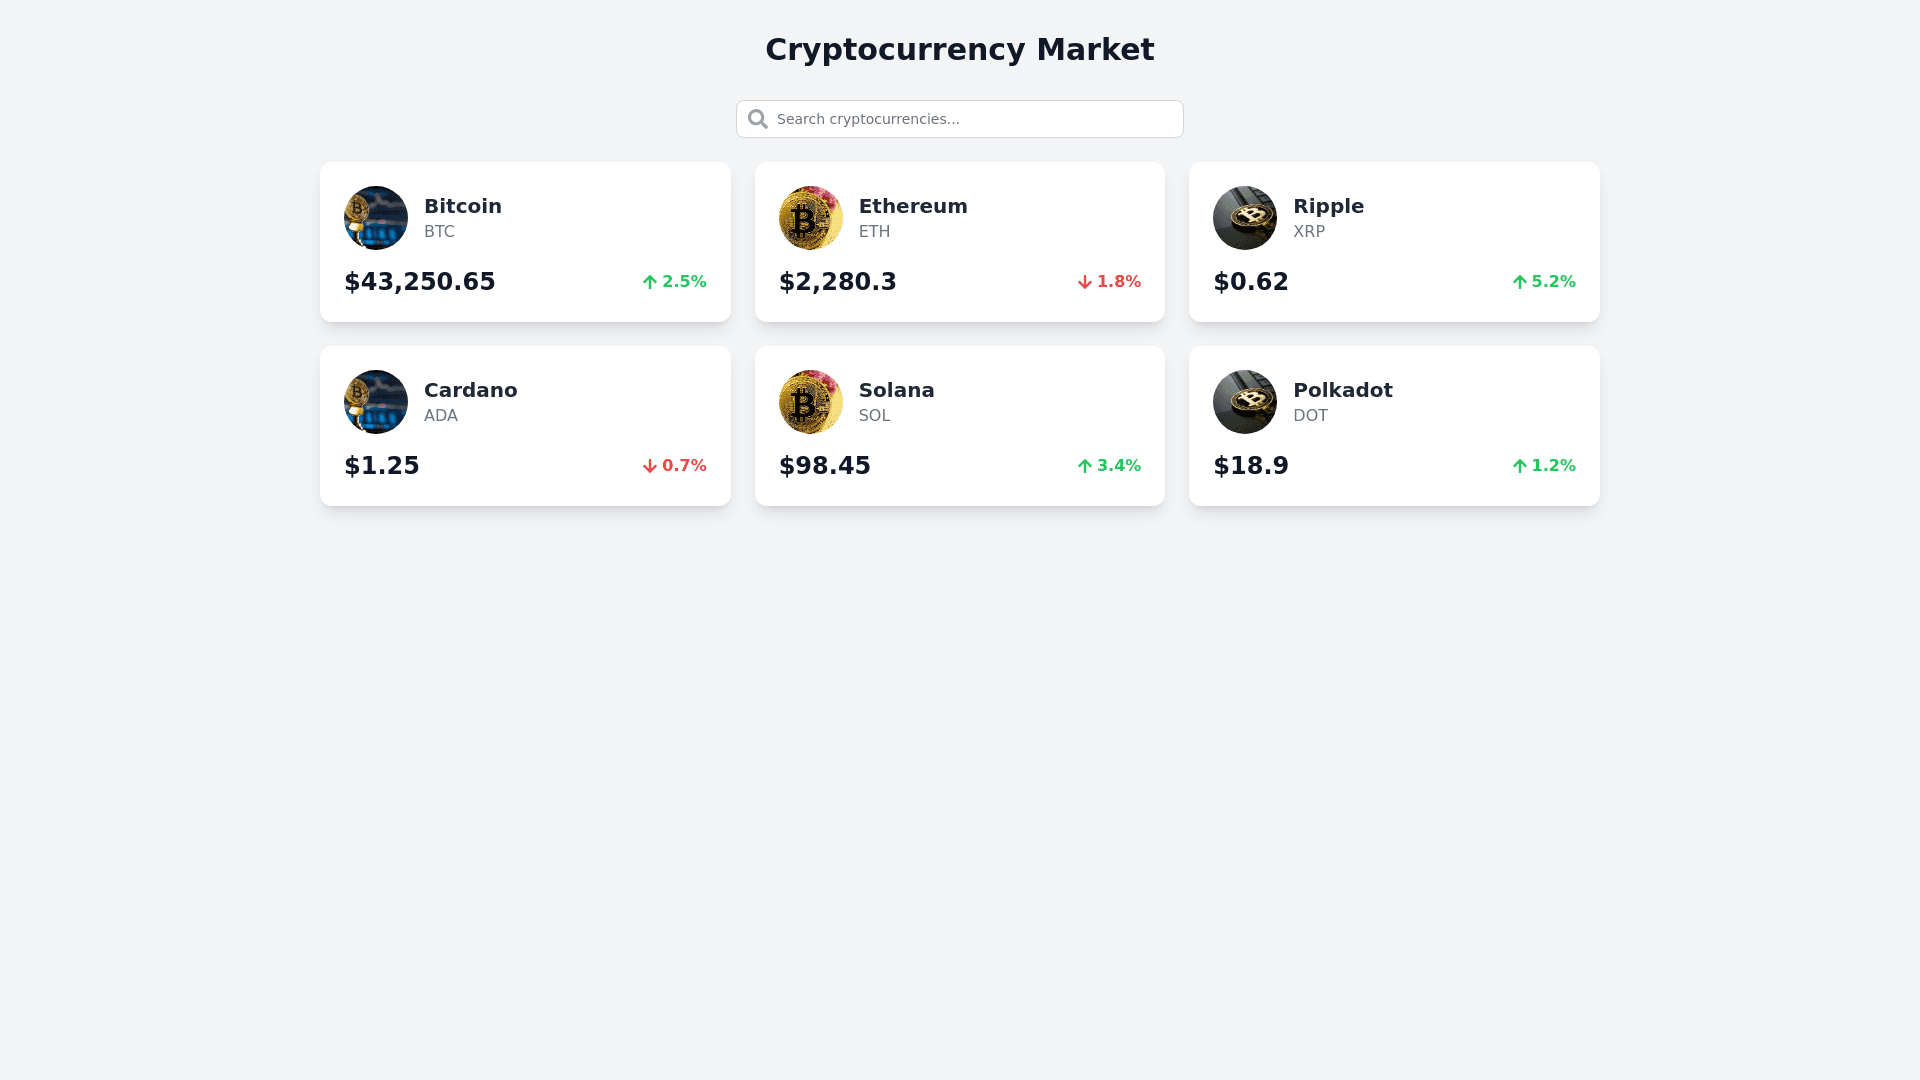Open the Ethereum name link
Viewport: 1920px width, 1080px height.
pos(913,206)
